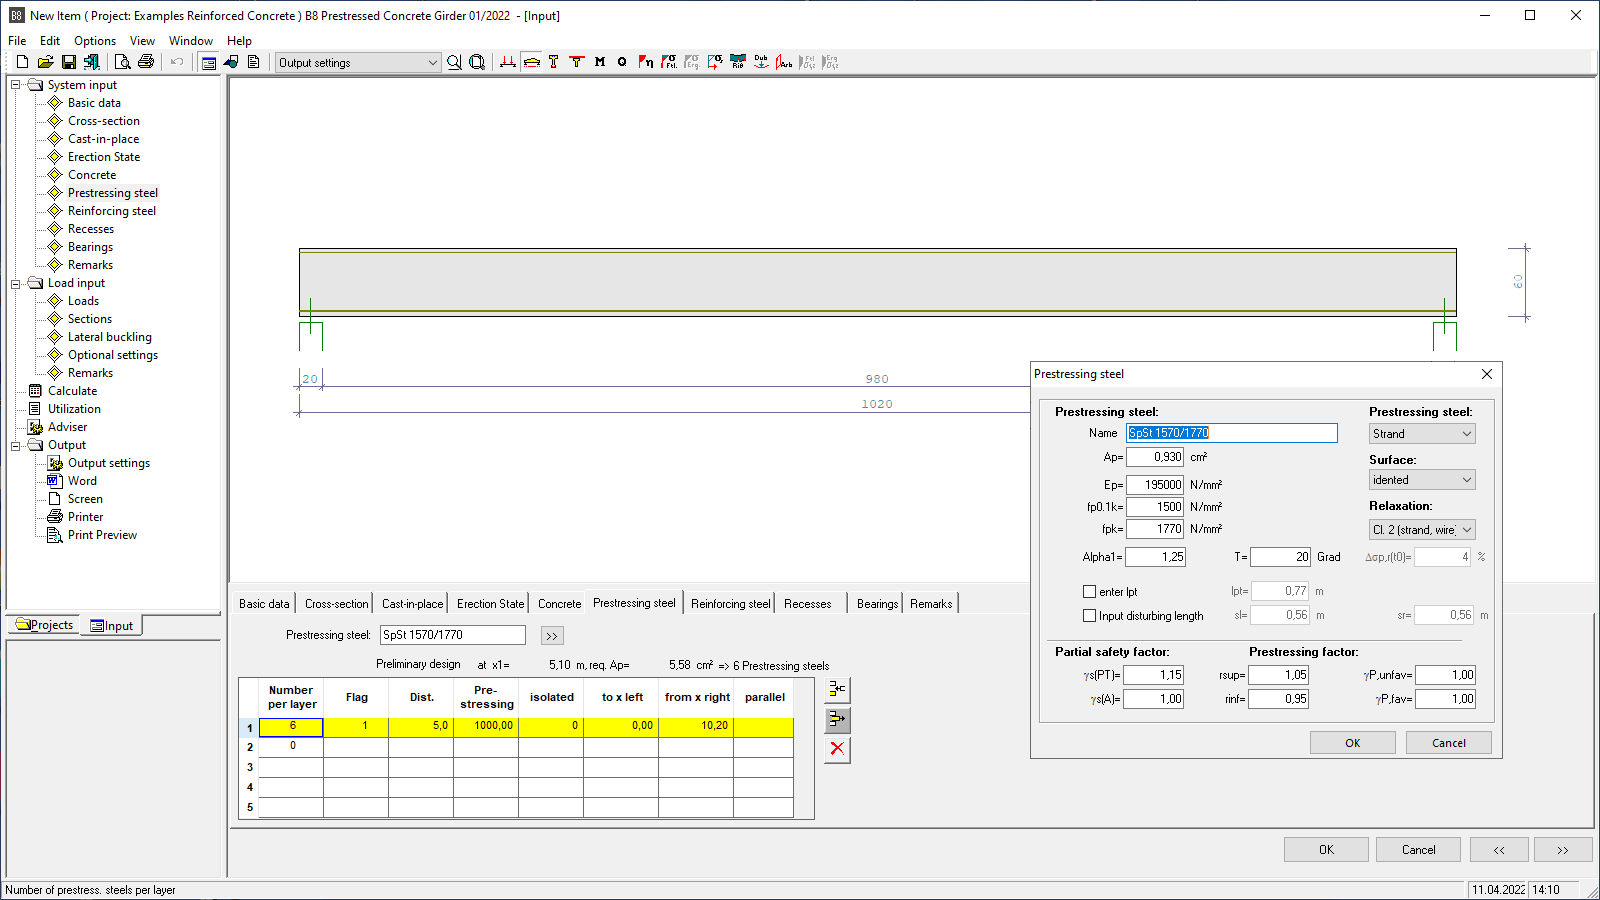Click the red supports toolbar icon
The width and height of the screenshot is (1600, 900).
508,62
